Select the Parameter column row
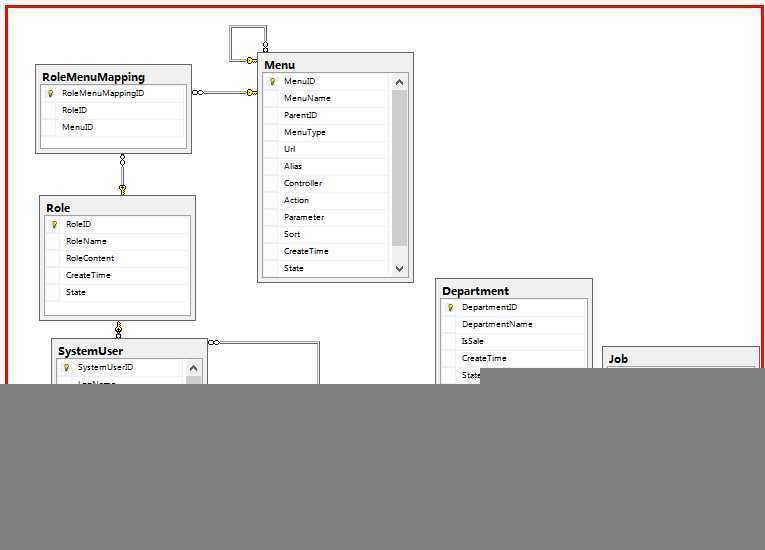 [x=326, y=218]
